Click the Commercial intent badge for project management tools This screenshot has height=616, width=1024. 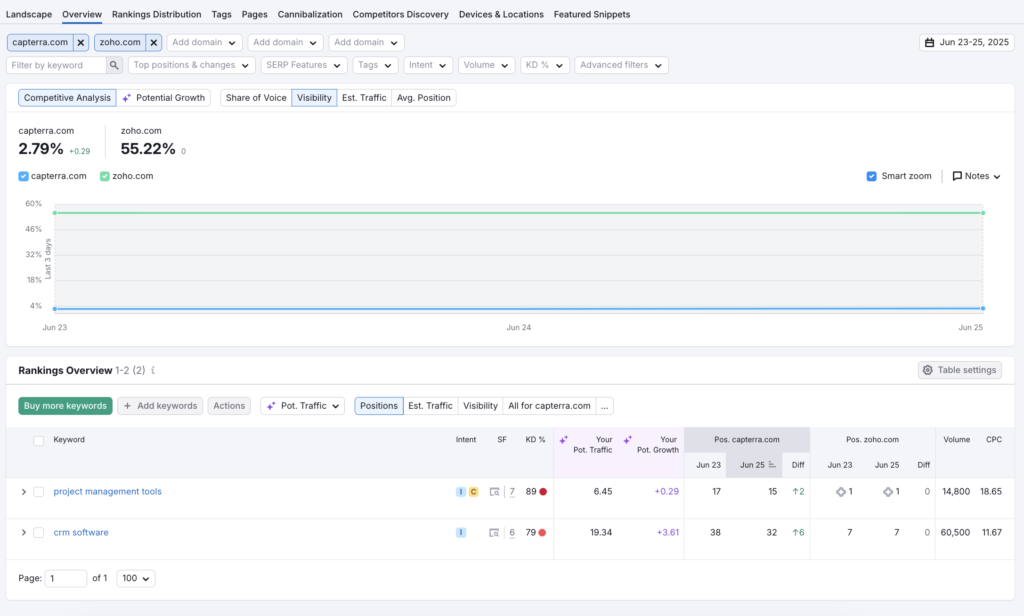click(x=473, y=492)
